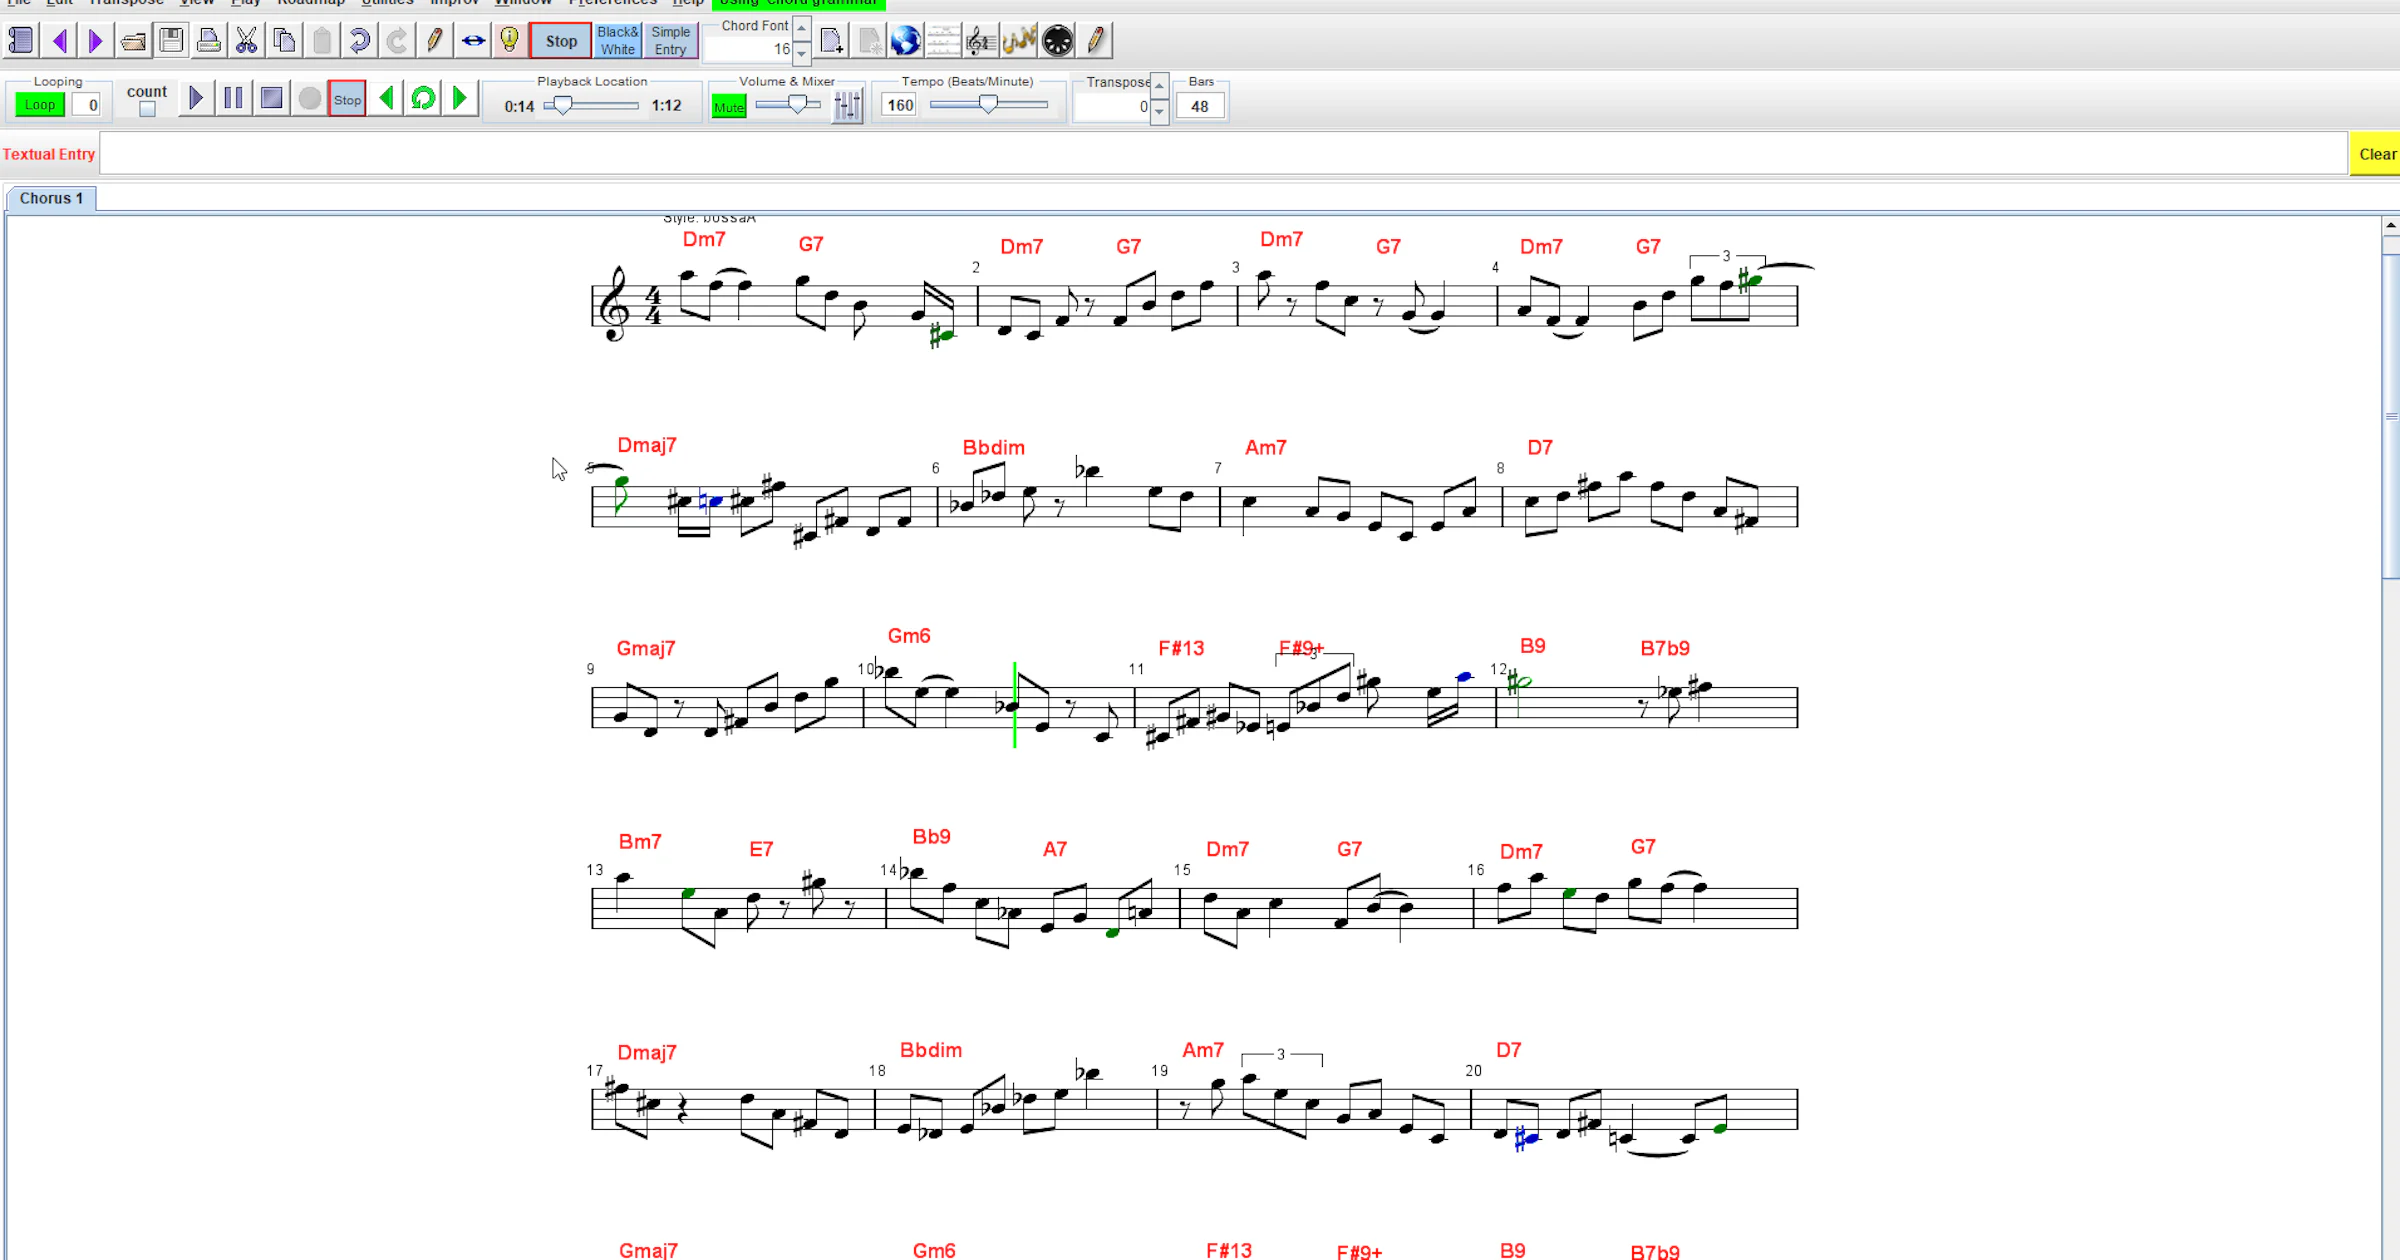Click the green right arrow step-forward button
Image resolution: width=2400 pixels, height=1260 pixels.
click(460, 98)
